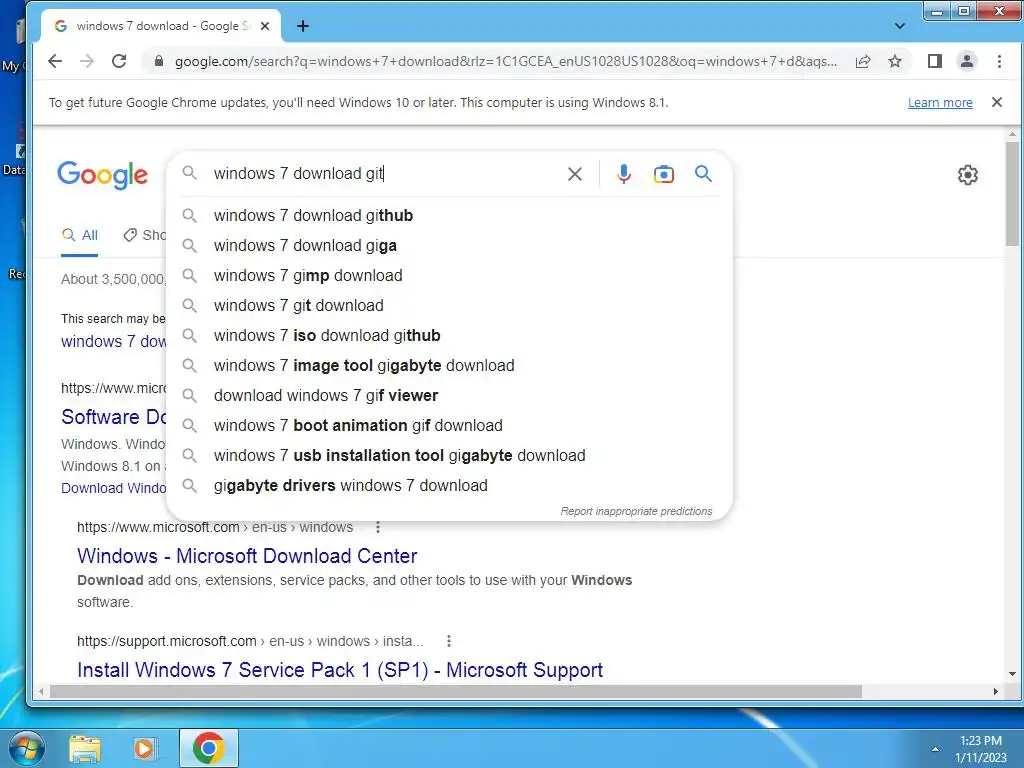Choose suggestion 'windows 7 iso download github'
1024x768 pixels.
(449, 336)
